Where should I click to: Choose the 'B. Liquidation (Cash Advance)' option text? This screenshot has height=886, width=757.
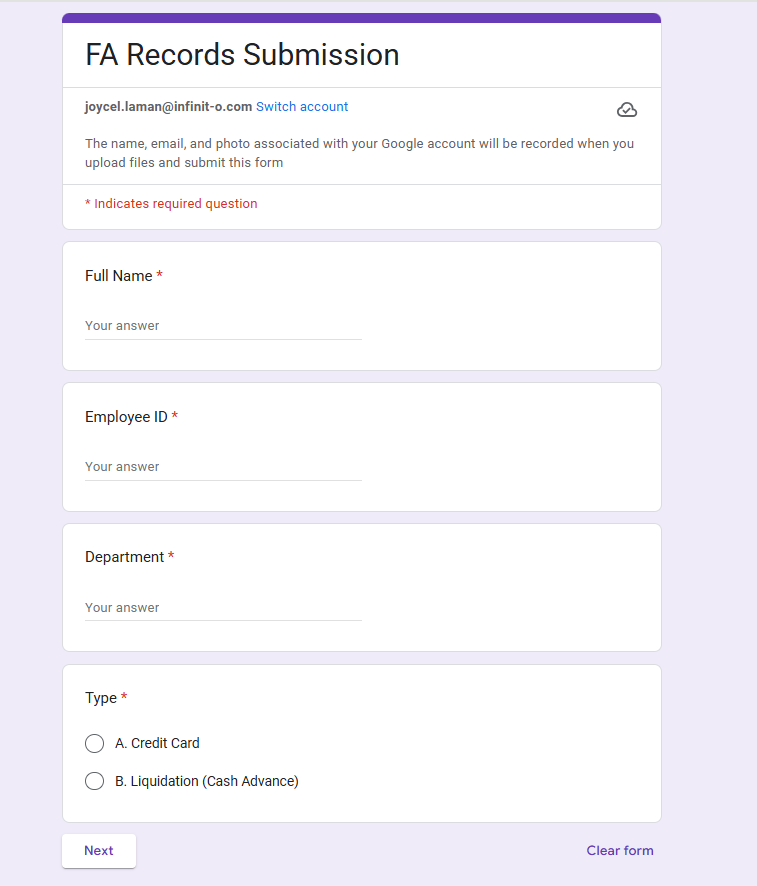207,781
